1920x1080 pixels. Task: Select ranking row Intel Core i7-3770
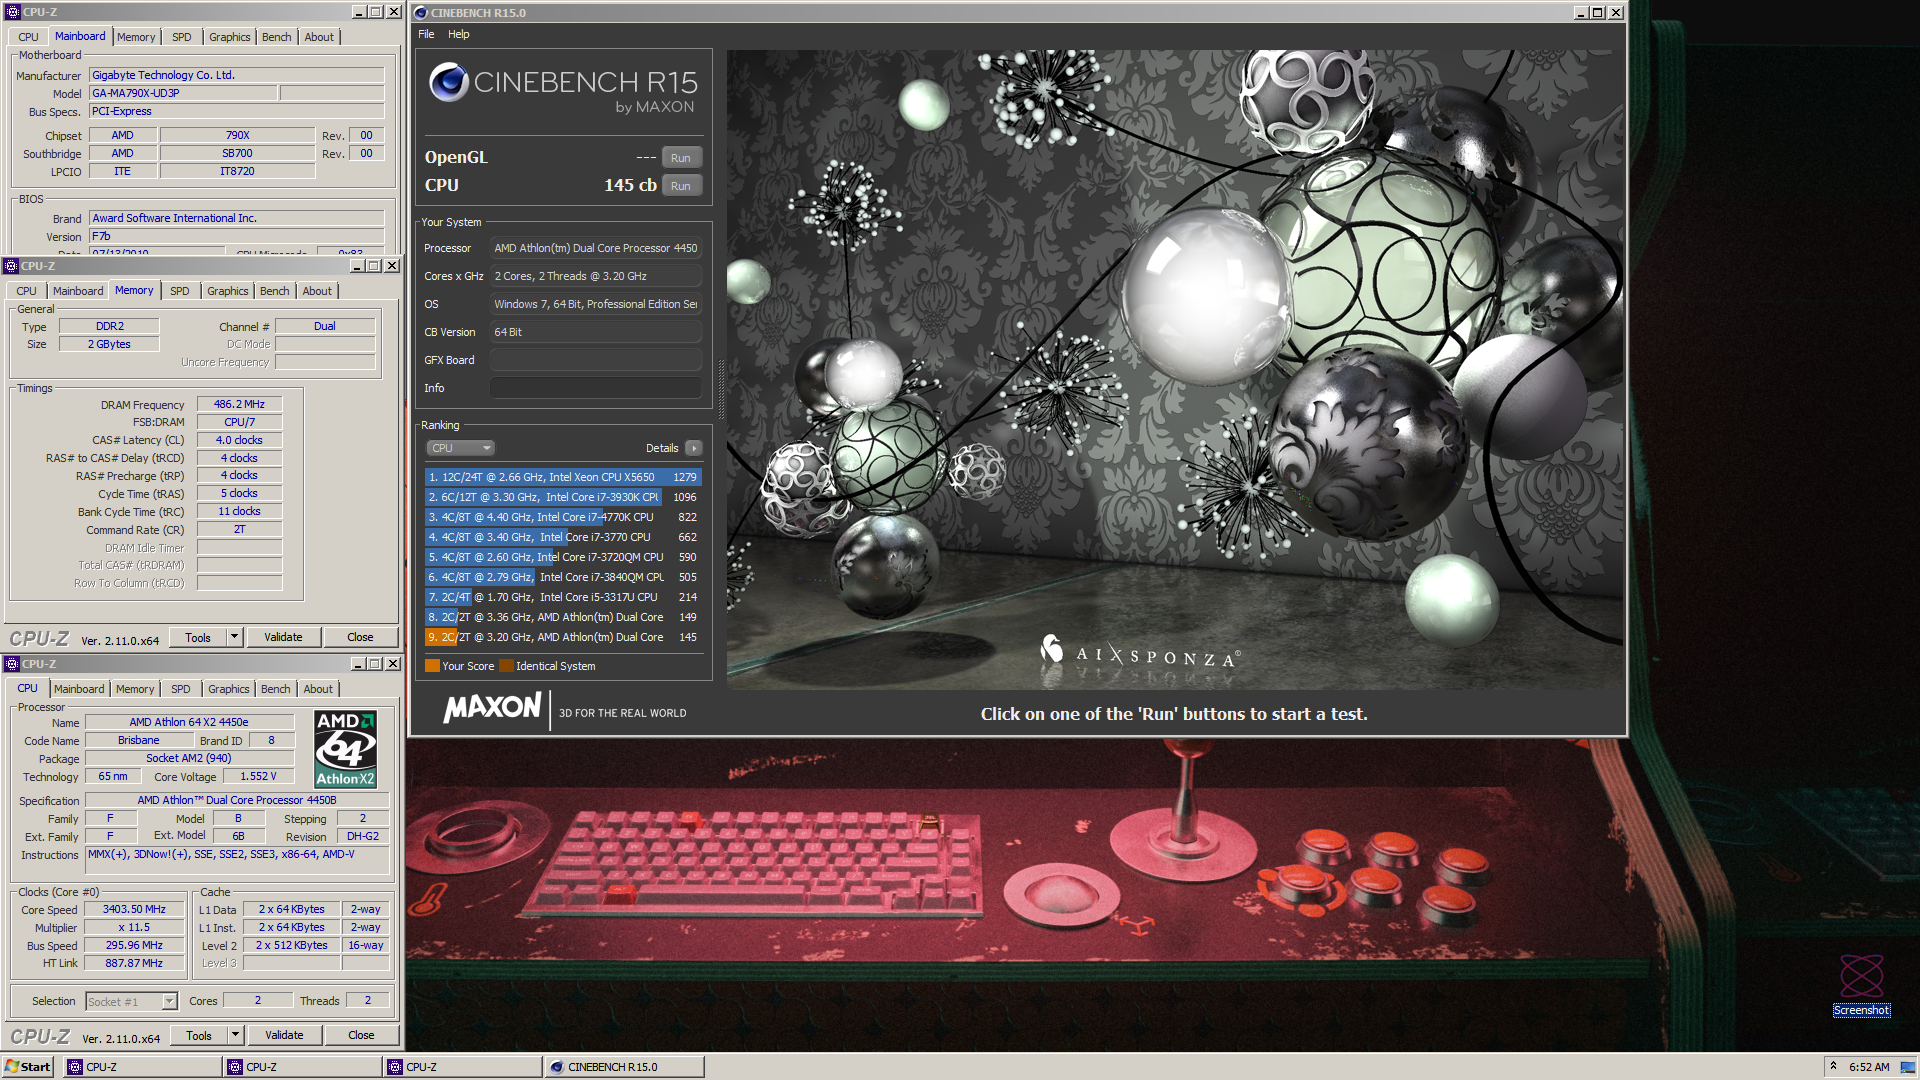(x=563, y=537)
